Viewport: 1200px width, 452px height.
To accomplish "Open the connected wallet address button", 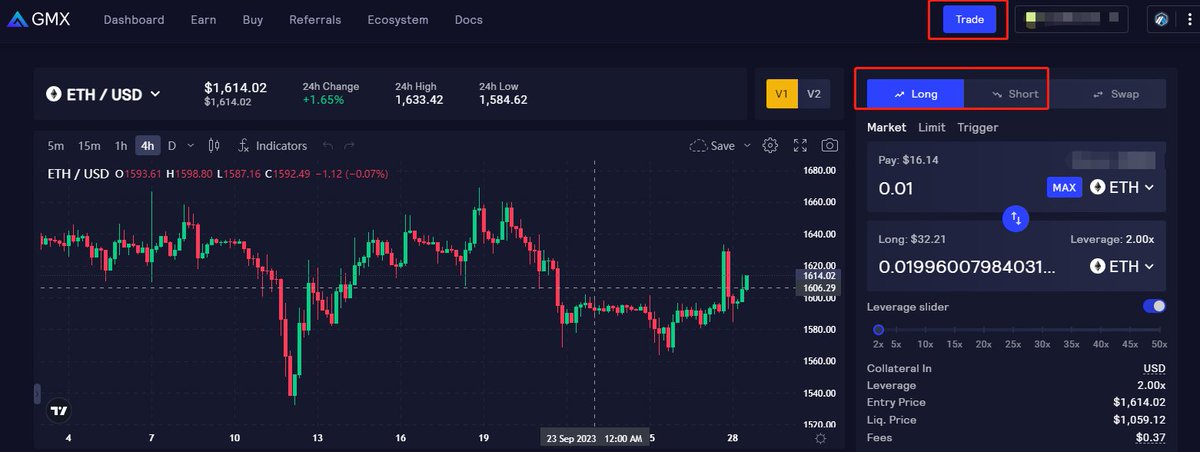I will tap(1071, 19).
